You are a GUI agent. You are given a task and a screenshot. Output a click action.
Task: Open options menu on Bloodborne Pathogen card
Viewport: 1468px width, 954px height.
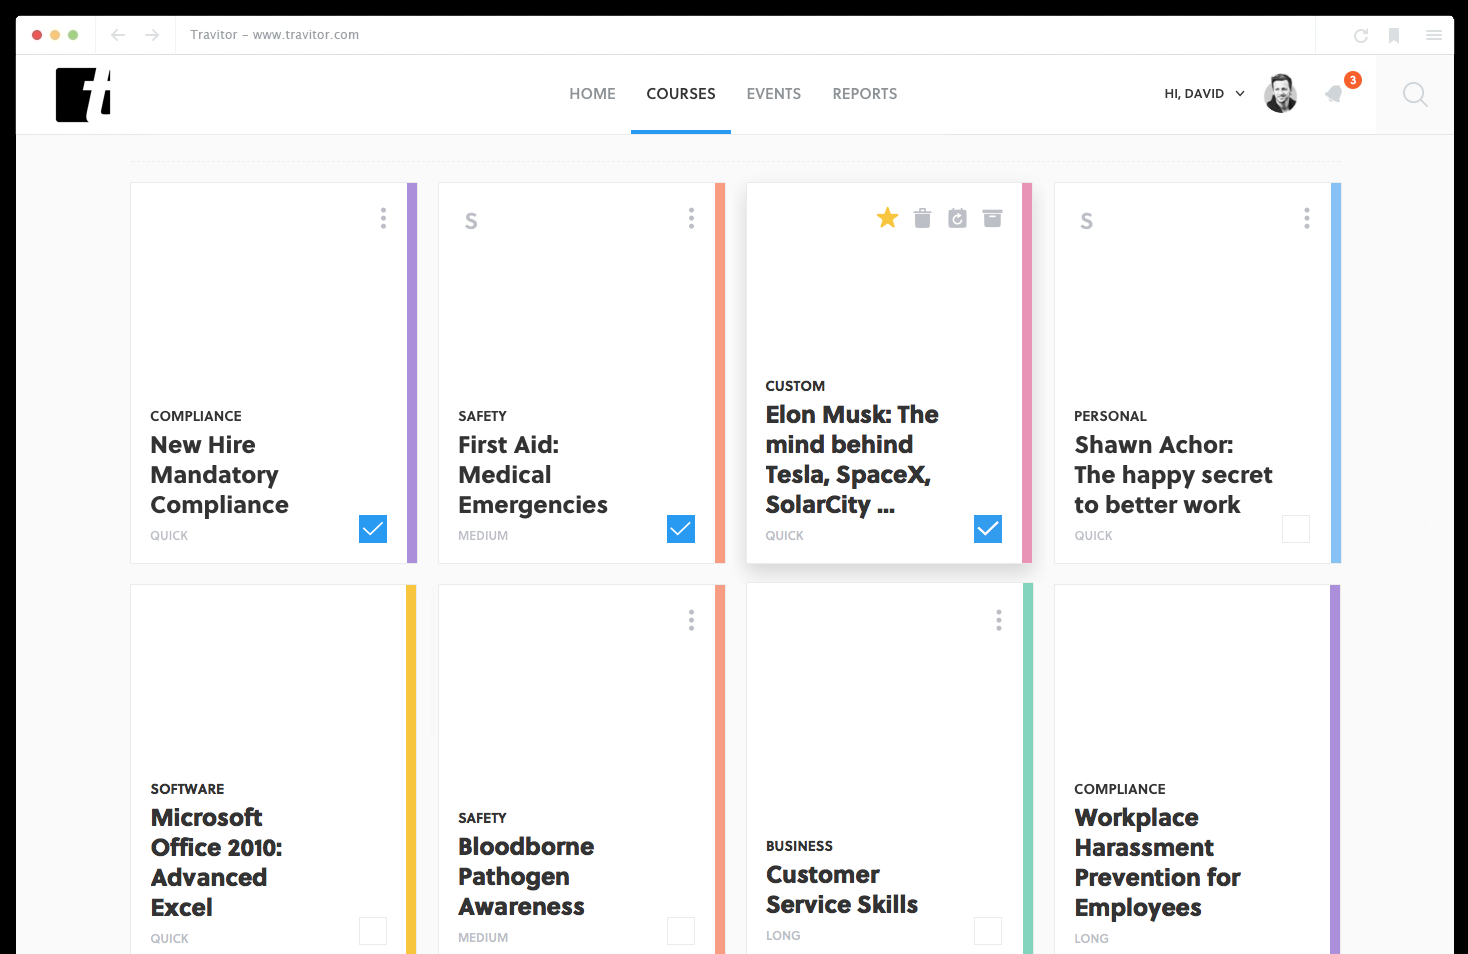pos(691,620)
